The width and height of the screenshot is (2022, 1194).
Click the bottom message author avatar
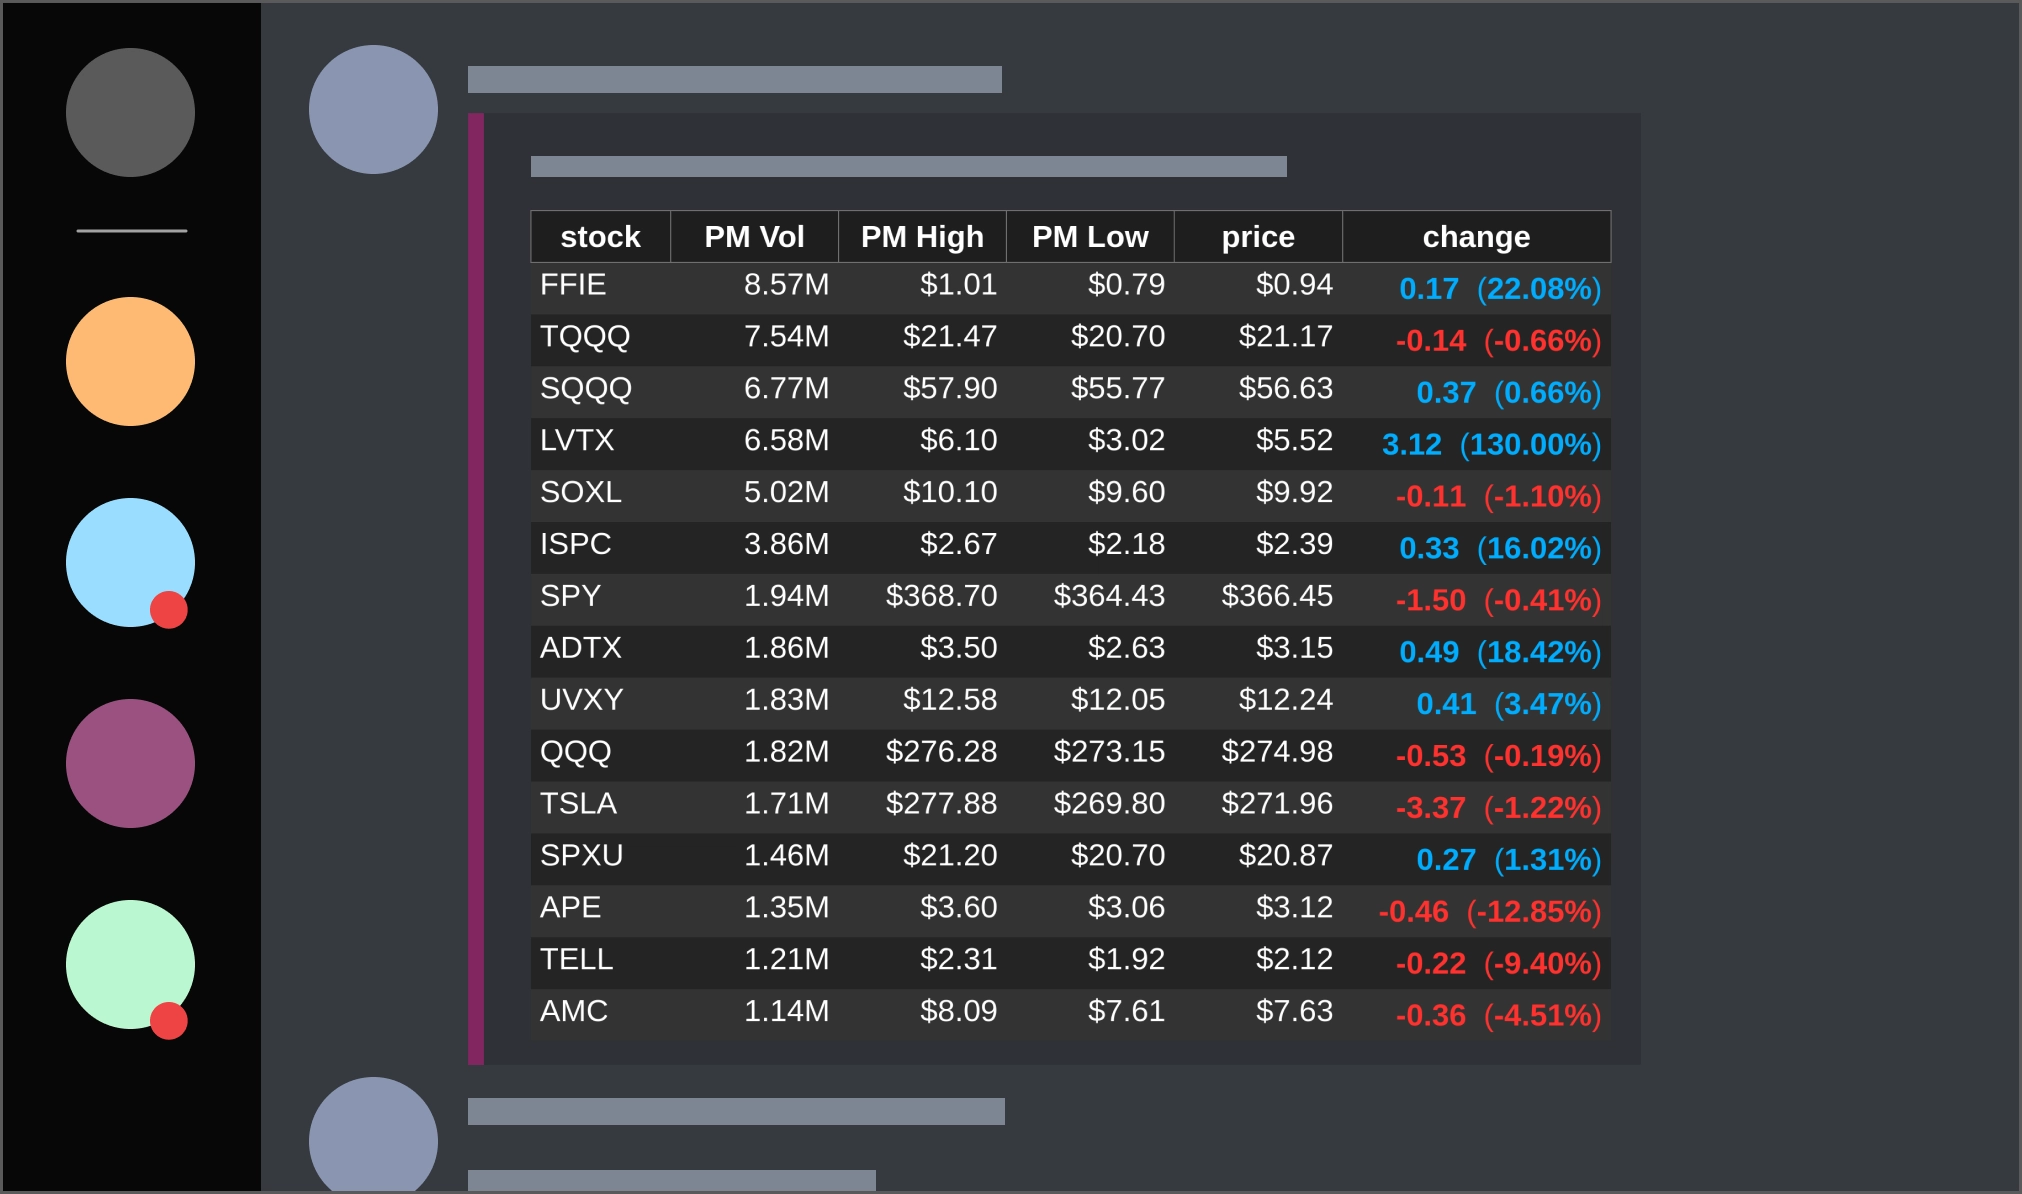point(373,1135)
